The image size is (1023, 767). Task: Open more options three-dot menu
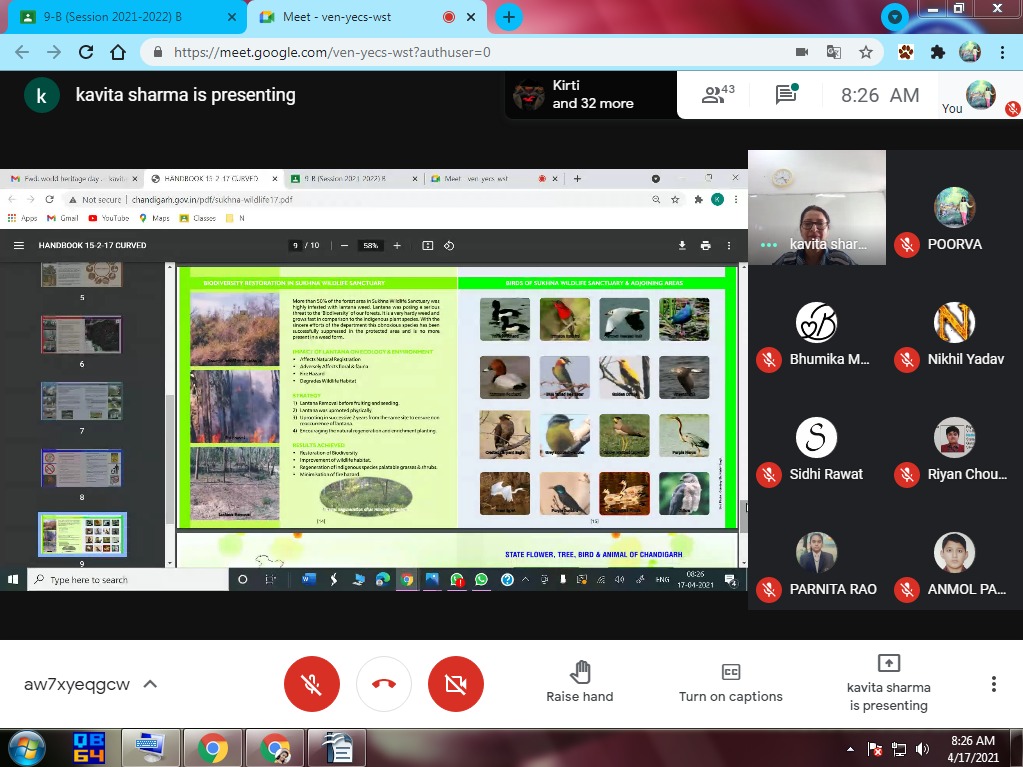pyautogui.click(x=993, y=684)
